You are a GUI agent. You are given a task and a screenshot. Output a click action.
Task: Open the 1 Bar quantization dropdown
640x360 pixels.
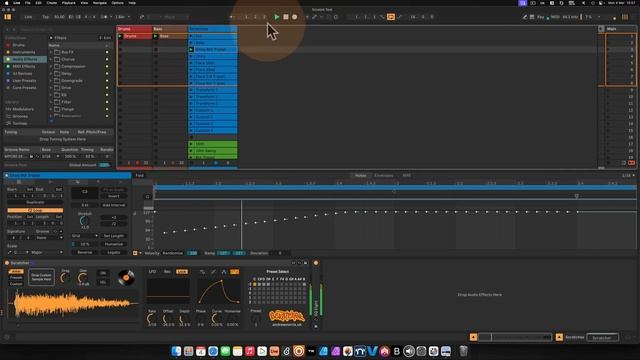[122, 17]
